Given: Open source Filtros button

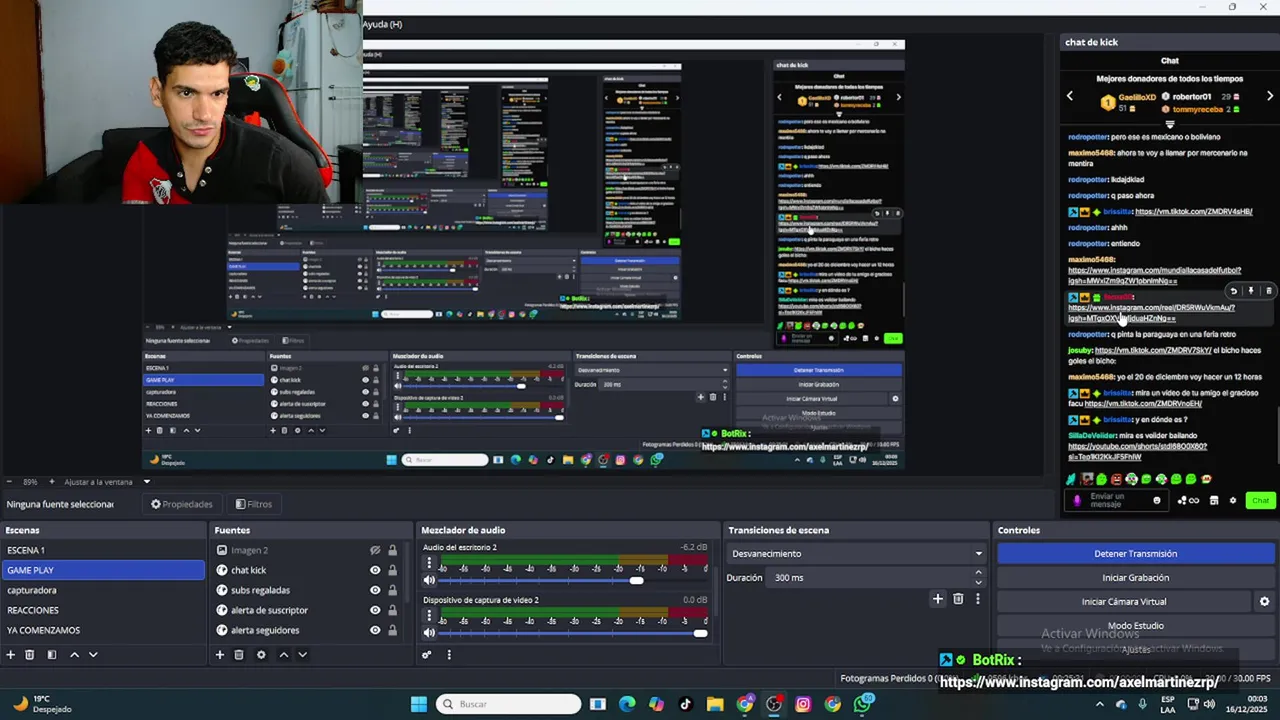Looking at the screenshot, I should [253, 504].
